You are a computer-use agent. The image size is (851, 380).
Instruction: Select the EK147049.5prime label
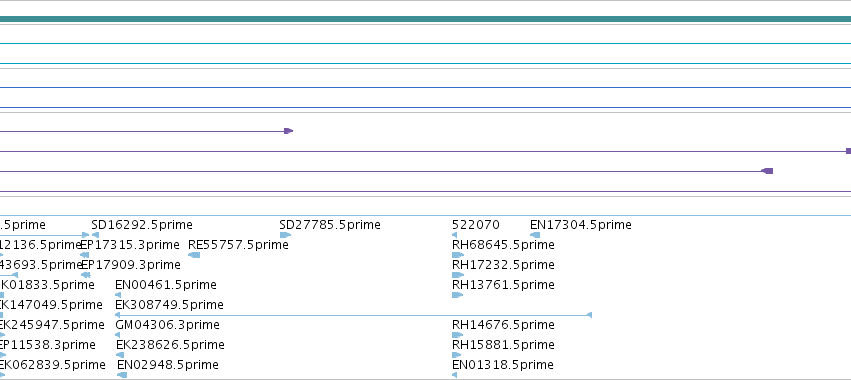(x=50, y=305)
